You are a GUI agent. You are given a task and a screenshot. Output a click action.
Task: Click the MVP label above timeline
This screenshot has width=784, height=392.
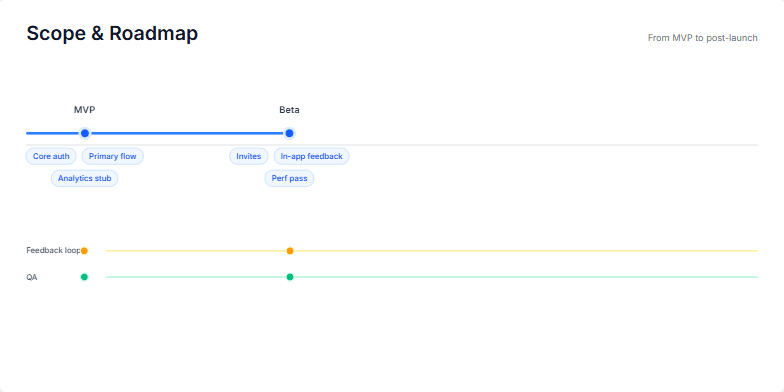pos(84,110)
